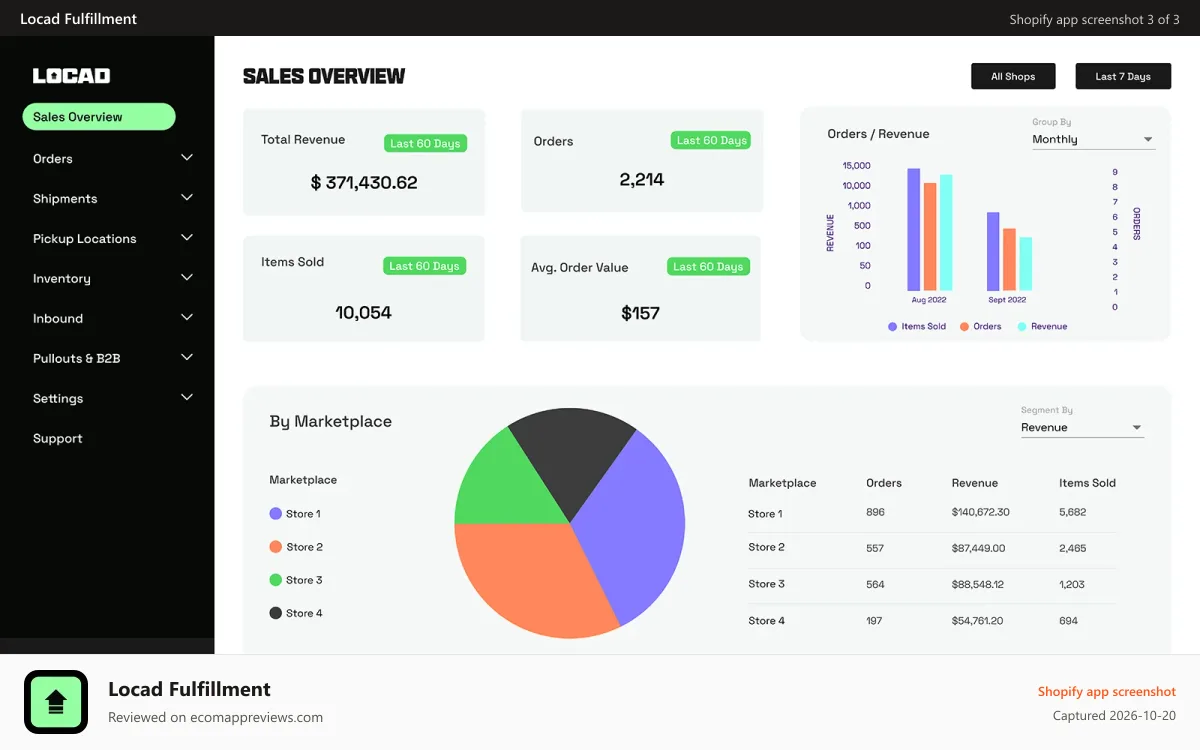
Task: Open the Settings sidebar item
Action: click(x=58, y=398)
